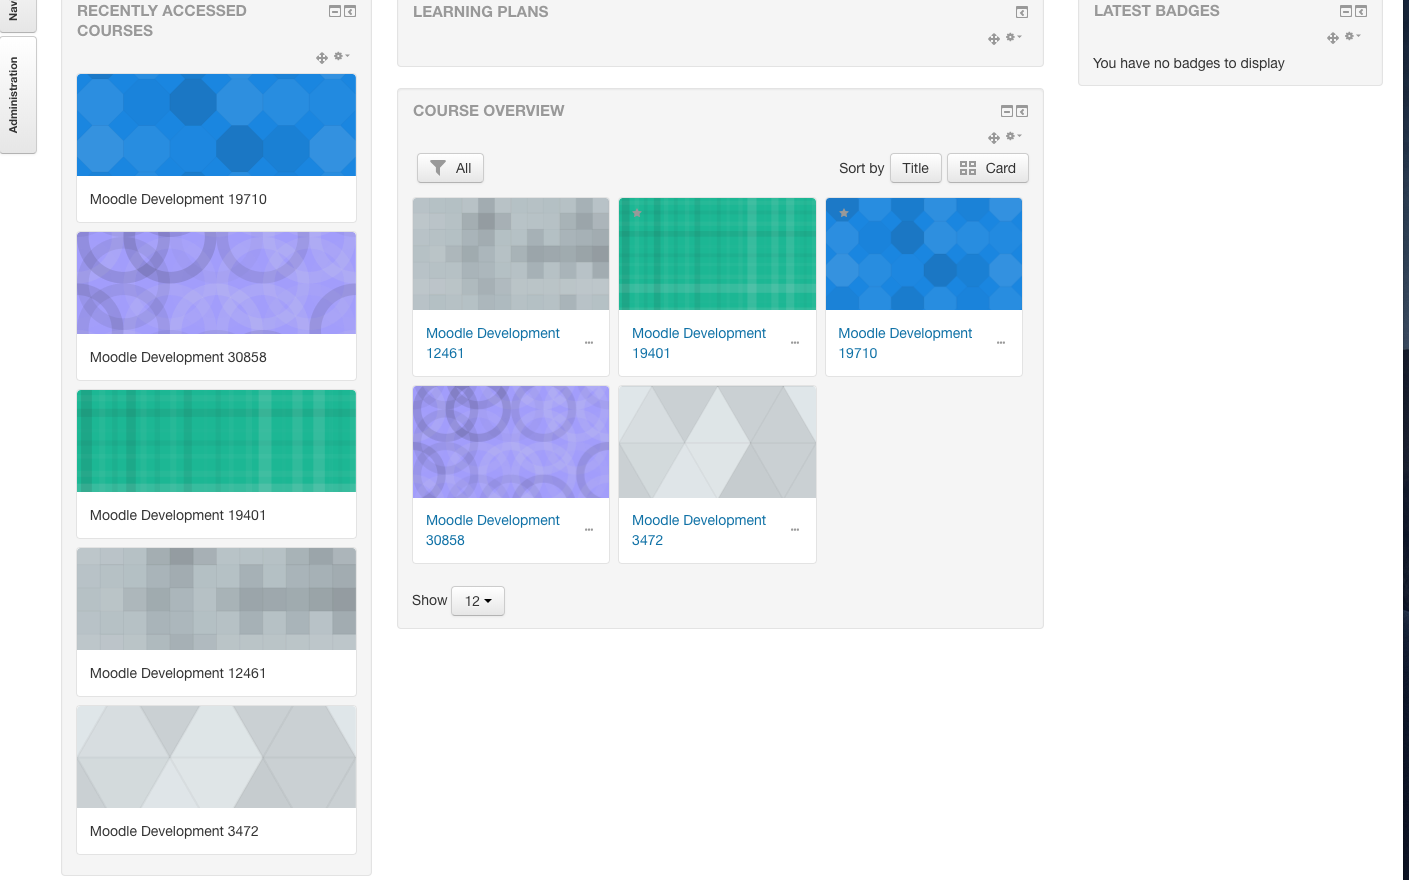This screenshot has height=880, width=1409.
Task: Click star on Moodle Development 19710 card
Action: (844, 213)
